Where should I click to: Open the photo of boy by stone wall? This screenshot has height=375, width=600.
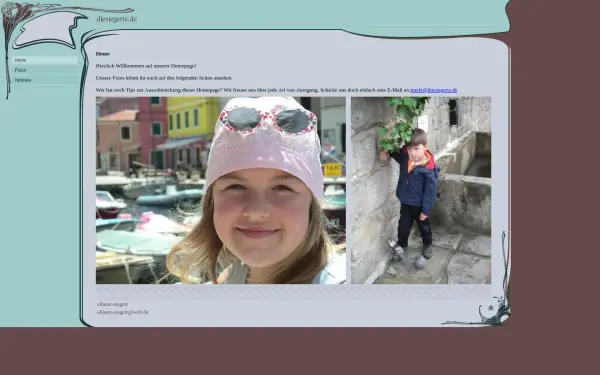click(x=421, y=190)
